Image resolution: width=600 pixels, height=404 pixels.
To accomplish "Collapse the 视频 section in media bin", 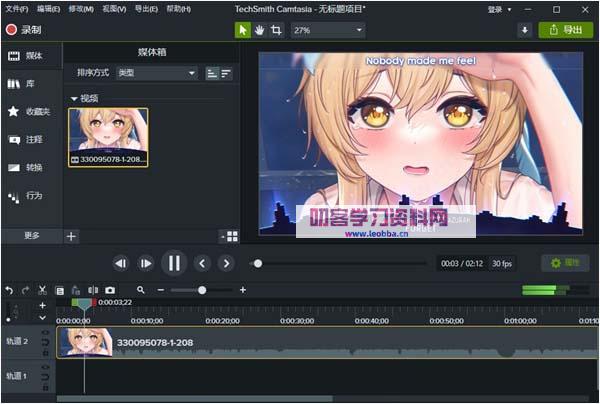I will coord(74,98).
